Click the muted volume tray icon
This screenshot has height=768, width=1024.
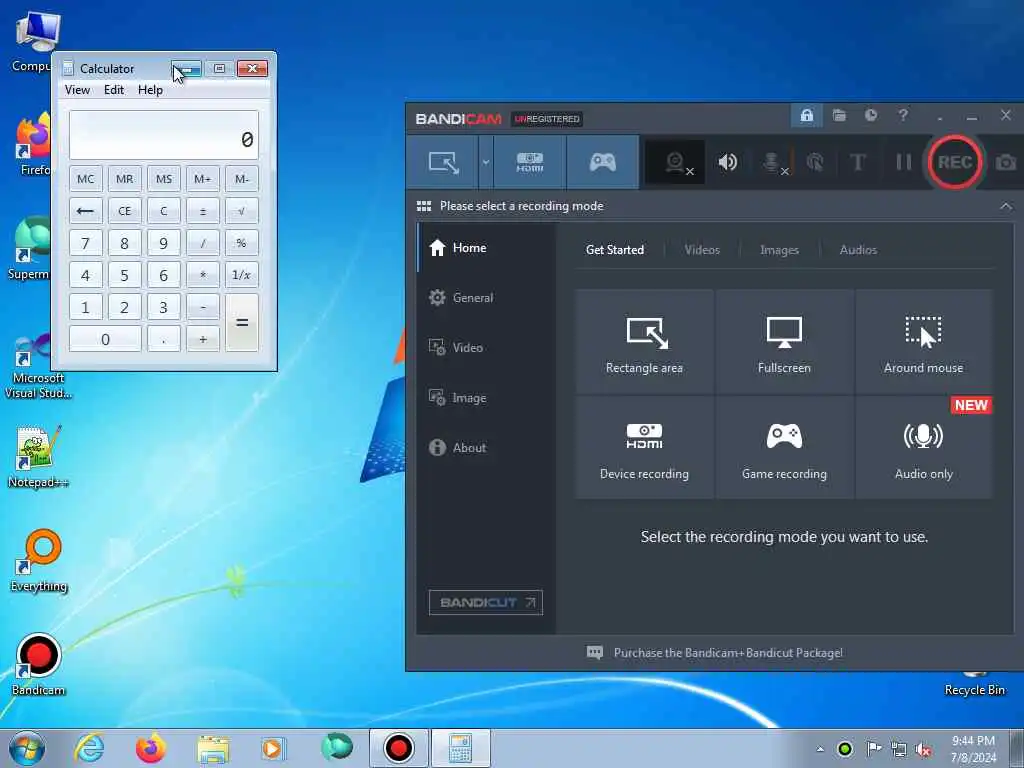click(x=923, y=749)
